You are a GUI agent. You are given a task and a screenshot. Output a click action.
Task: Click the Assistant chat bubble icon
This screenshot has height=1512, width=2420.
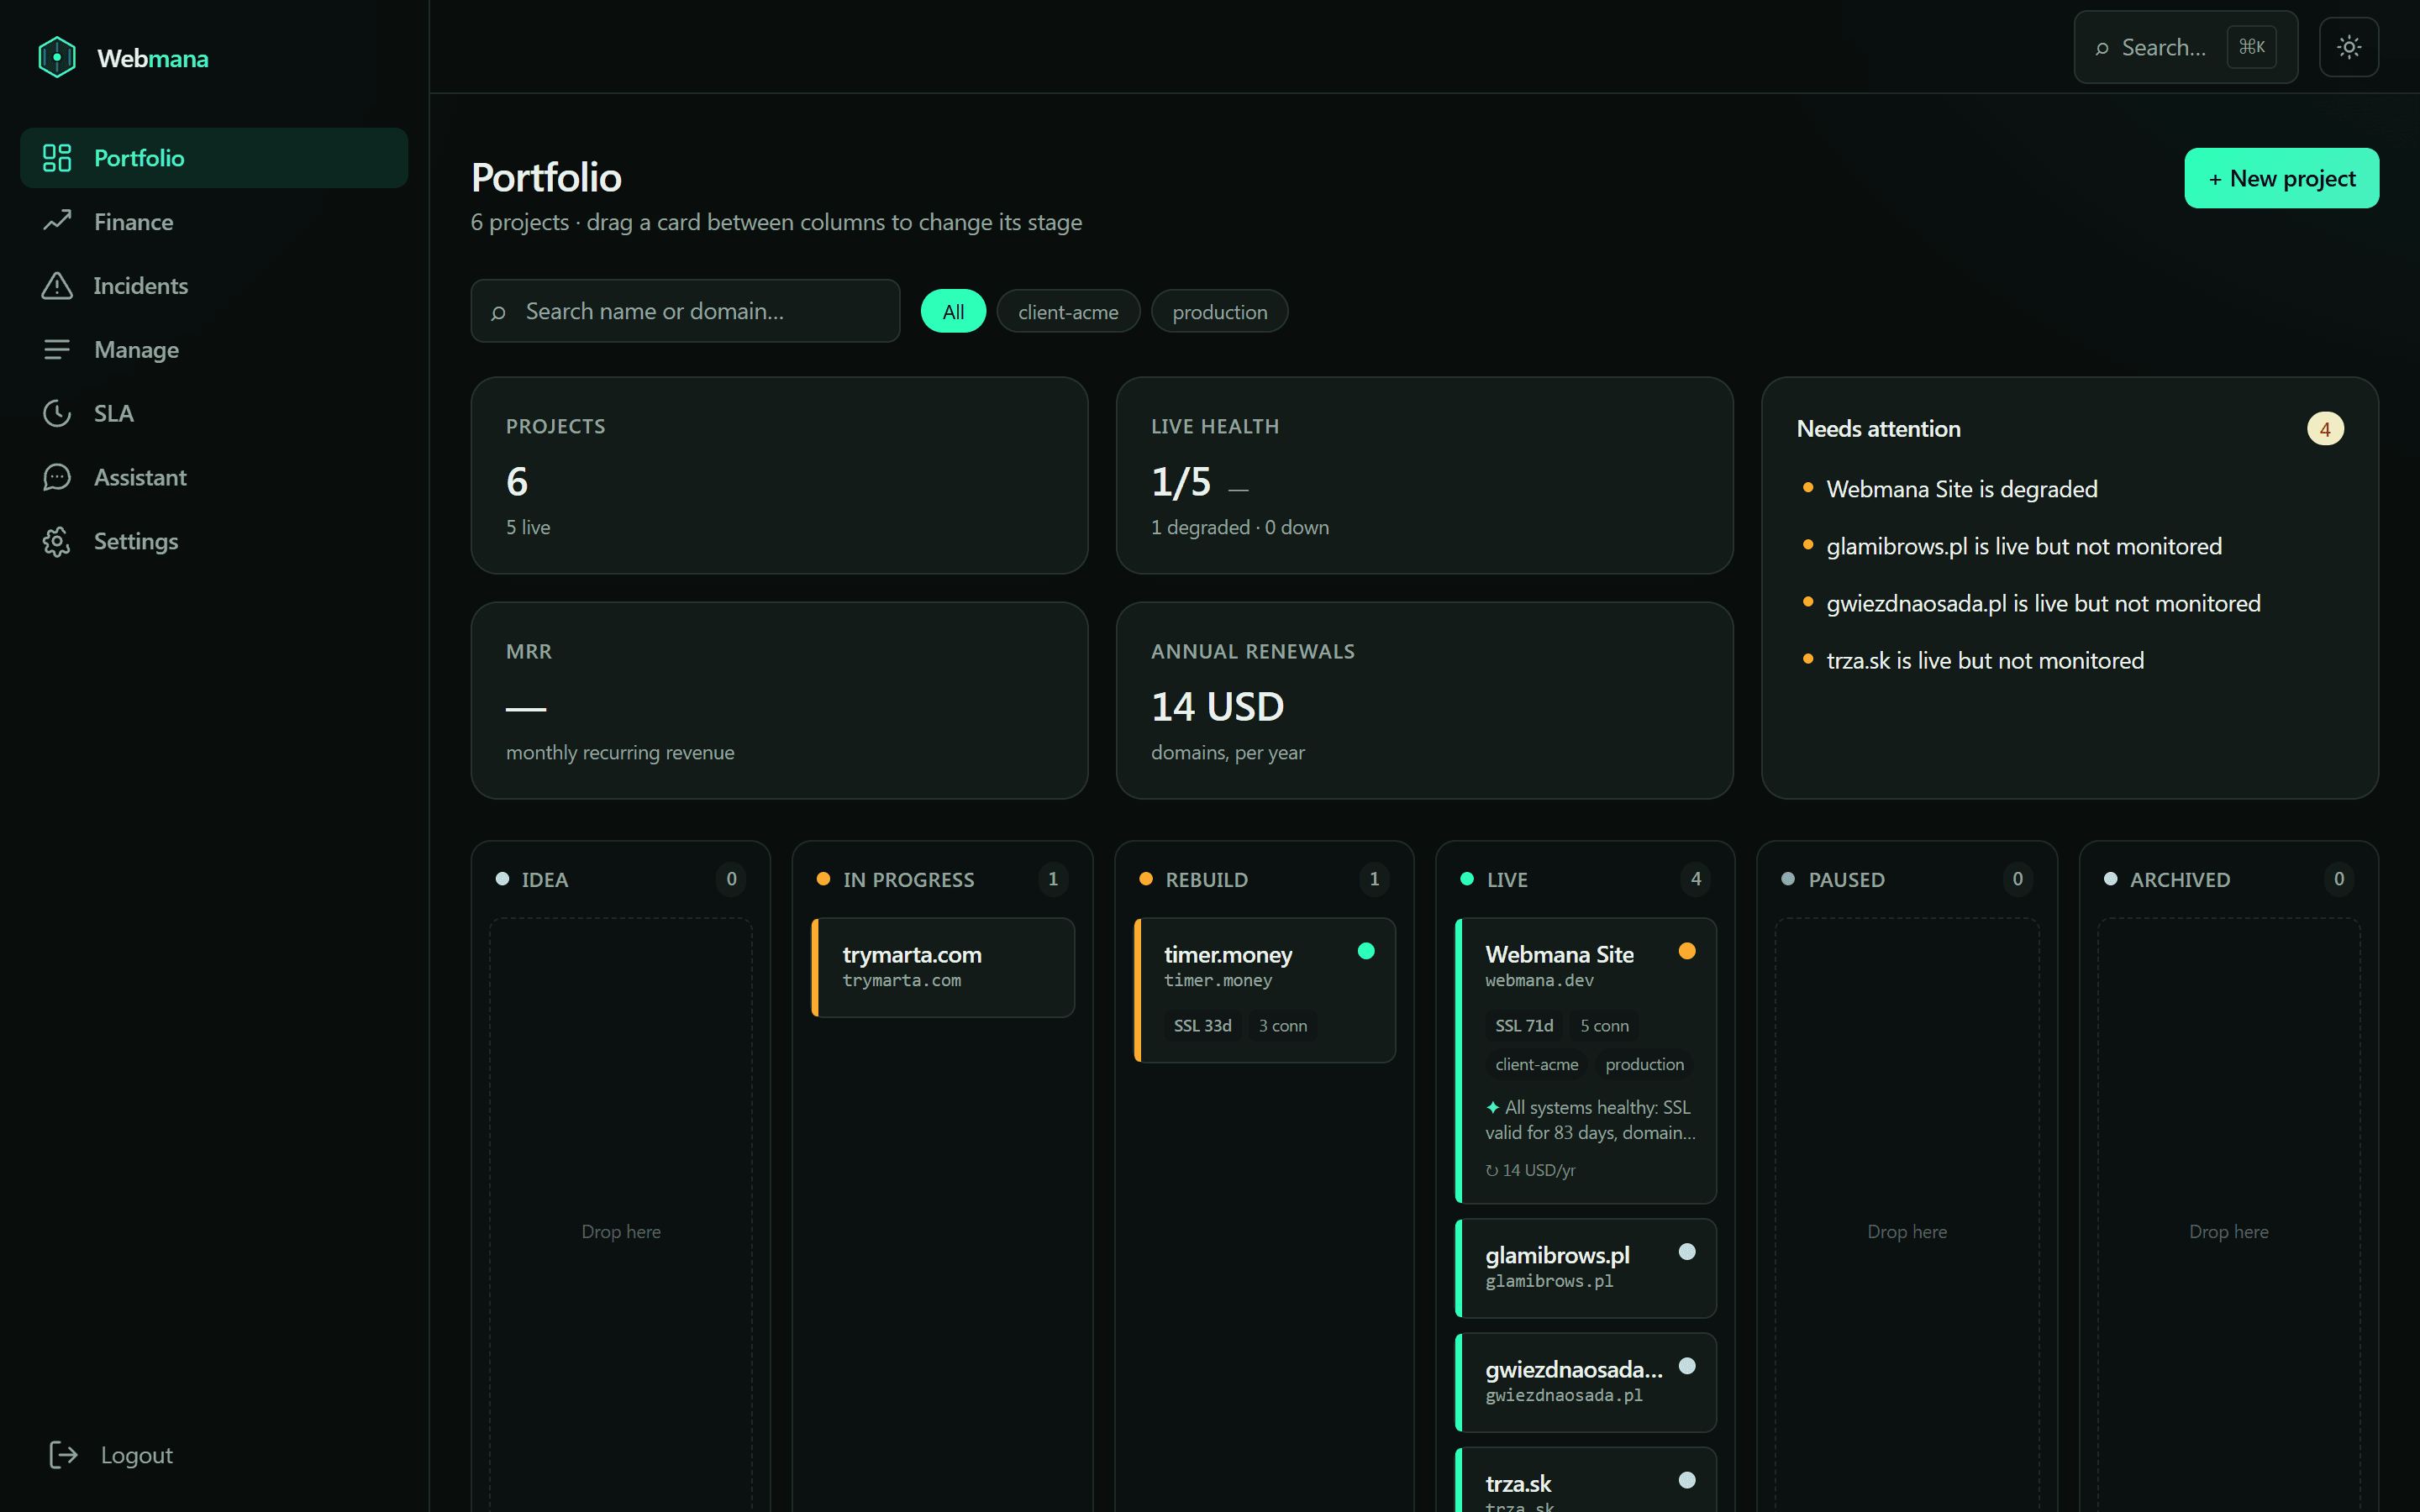click(x=57, y=477)
